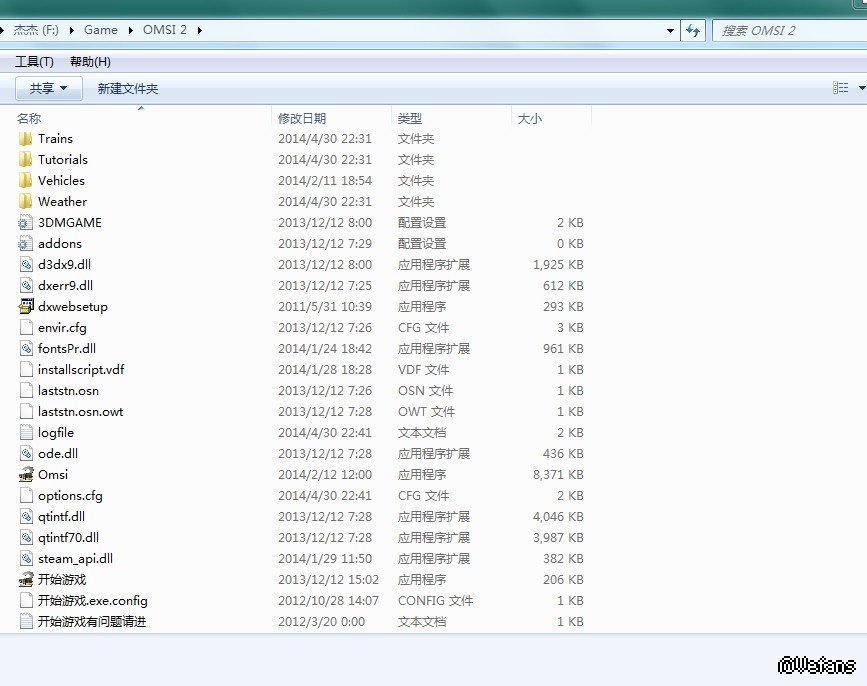This screenshot has height=686, width=867.
Task: Click the CONFIG 文件 type cell
Action: coord(435,601)
